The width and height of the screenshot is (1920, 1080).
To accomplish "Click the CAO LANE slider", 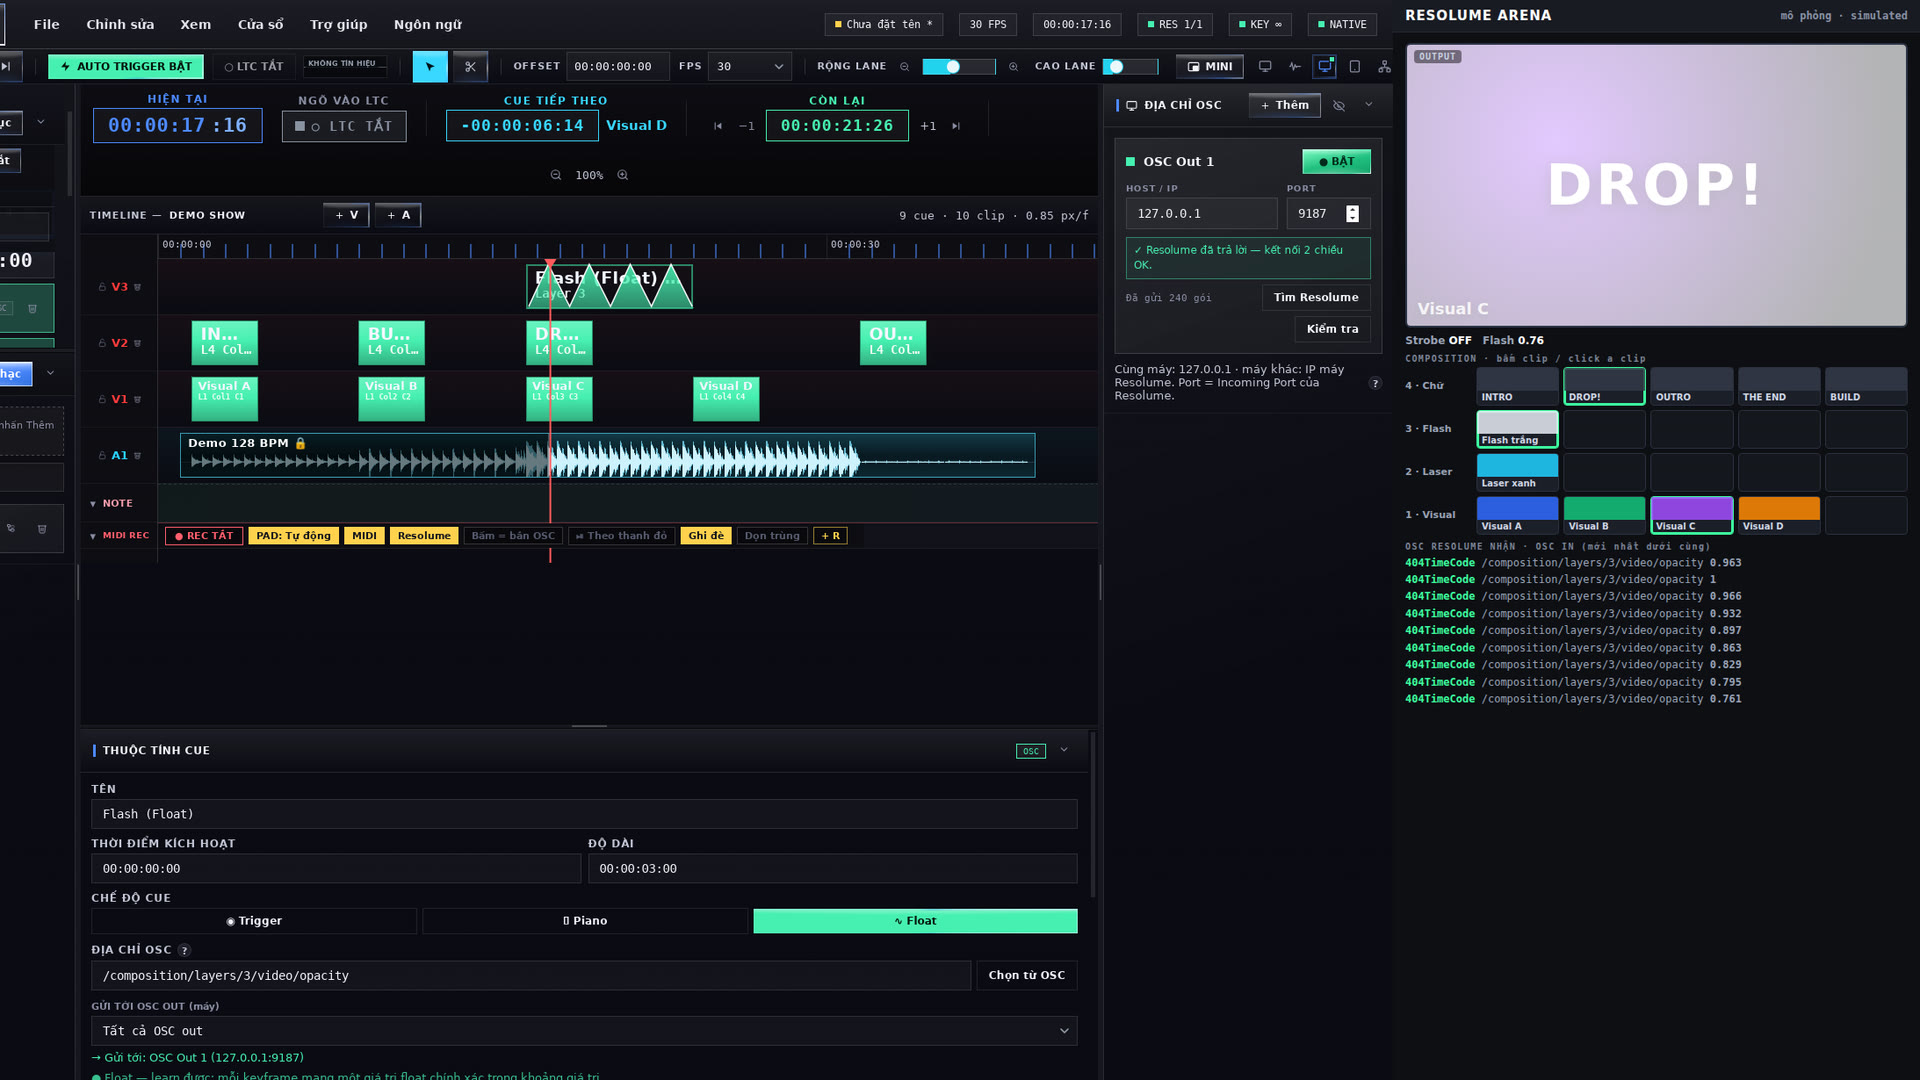I will click(1130, 67).
